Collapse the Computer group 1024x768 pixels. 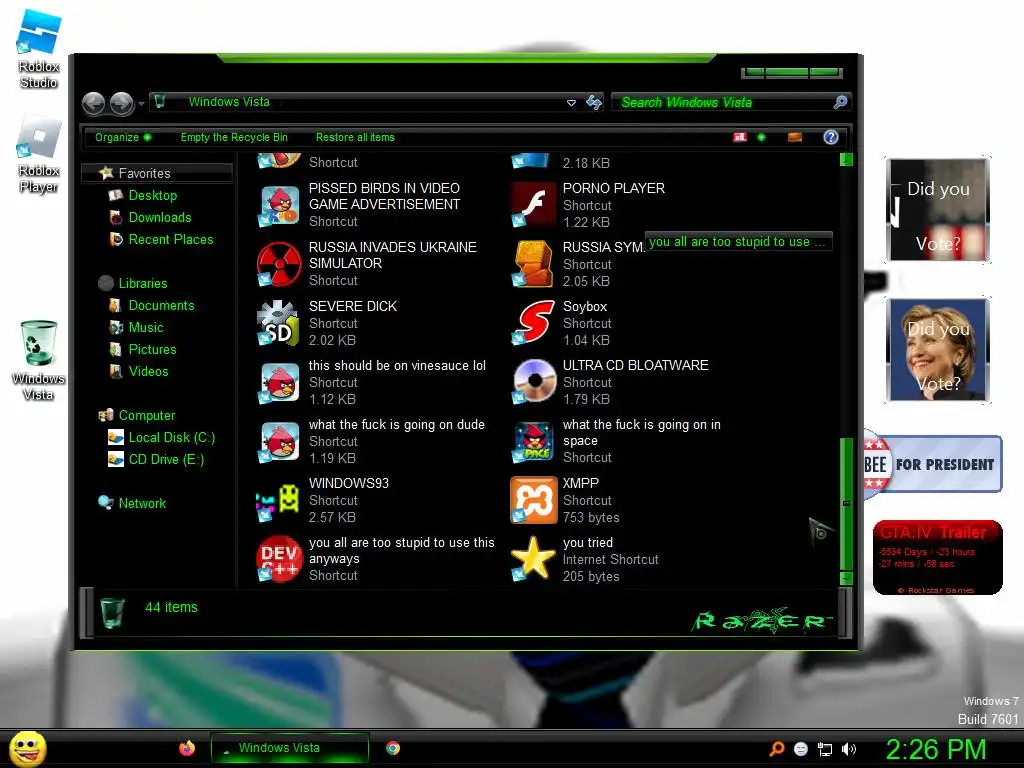[x=146, y=415]
